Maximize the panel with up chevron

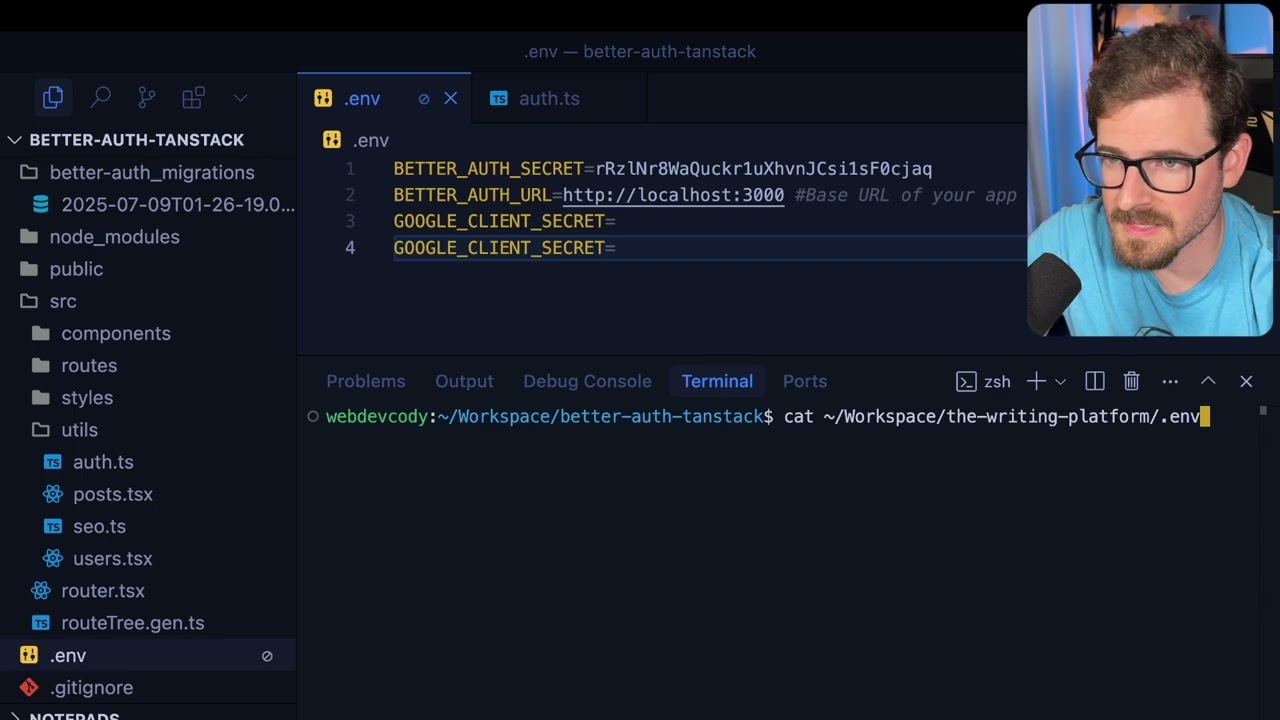tap(1208, 381)
